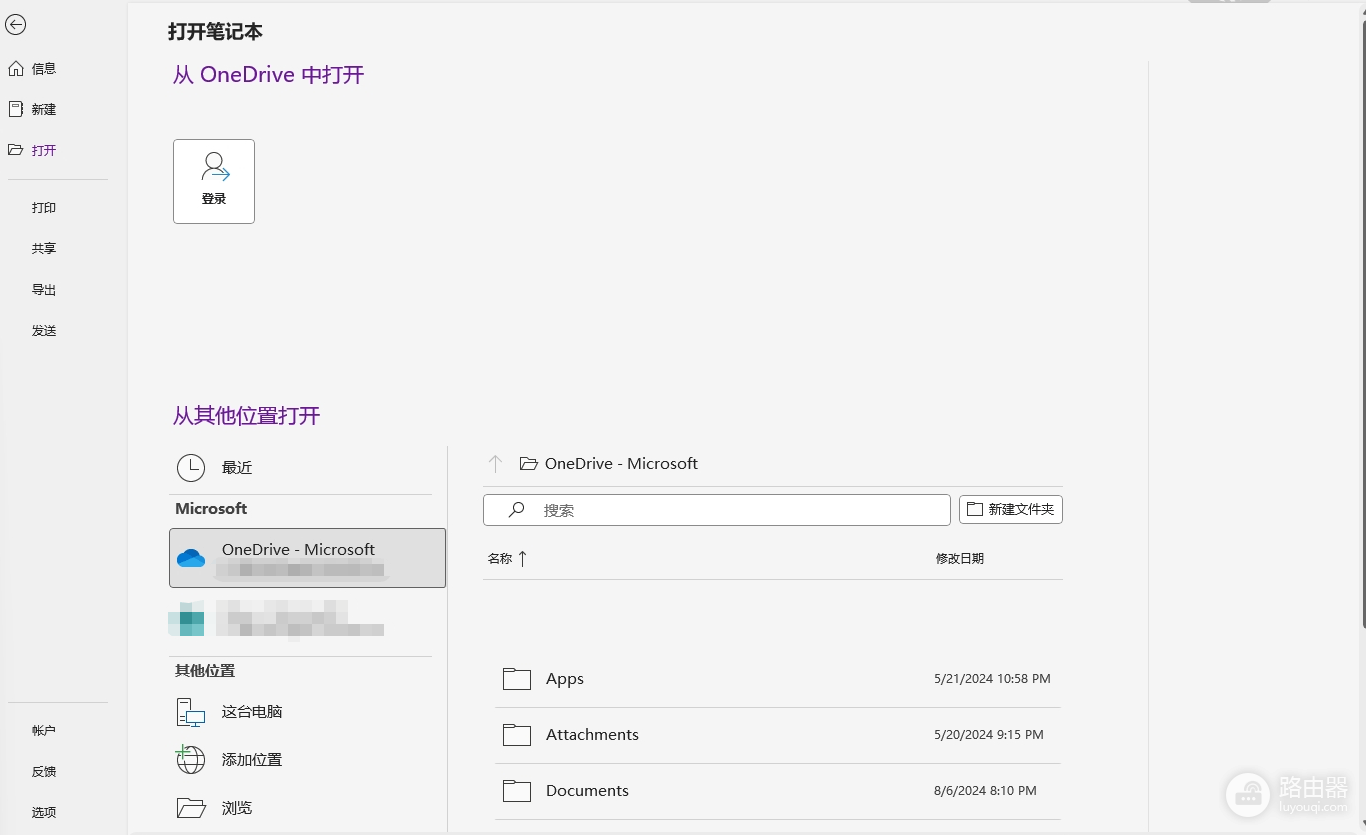Open the Documents folder
Viewport: 1366px width, 835px height.
[x=778, y=791]
